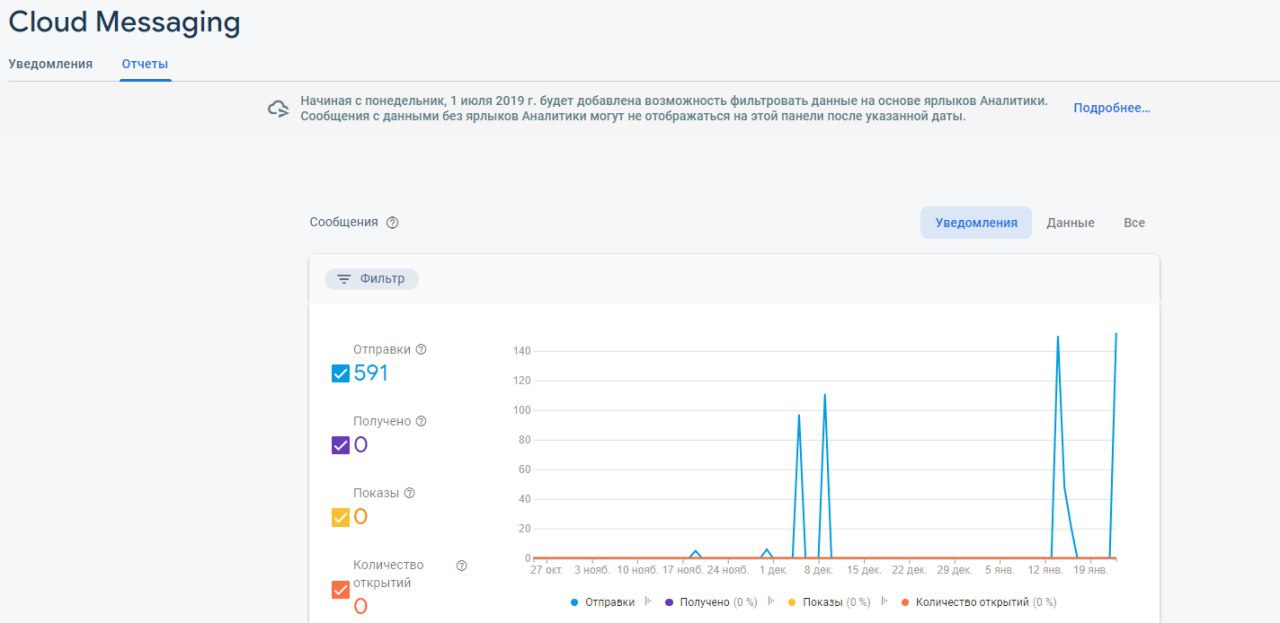The image size is (1280, 623).
Task: Click the cloud sync icon in banner
Action: (x=278, y=108)
